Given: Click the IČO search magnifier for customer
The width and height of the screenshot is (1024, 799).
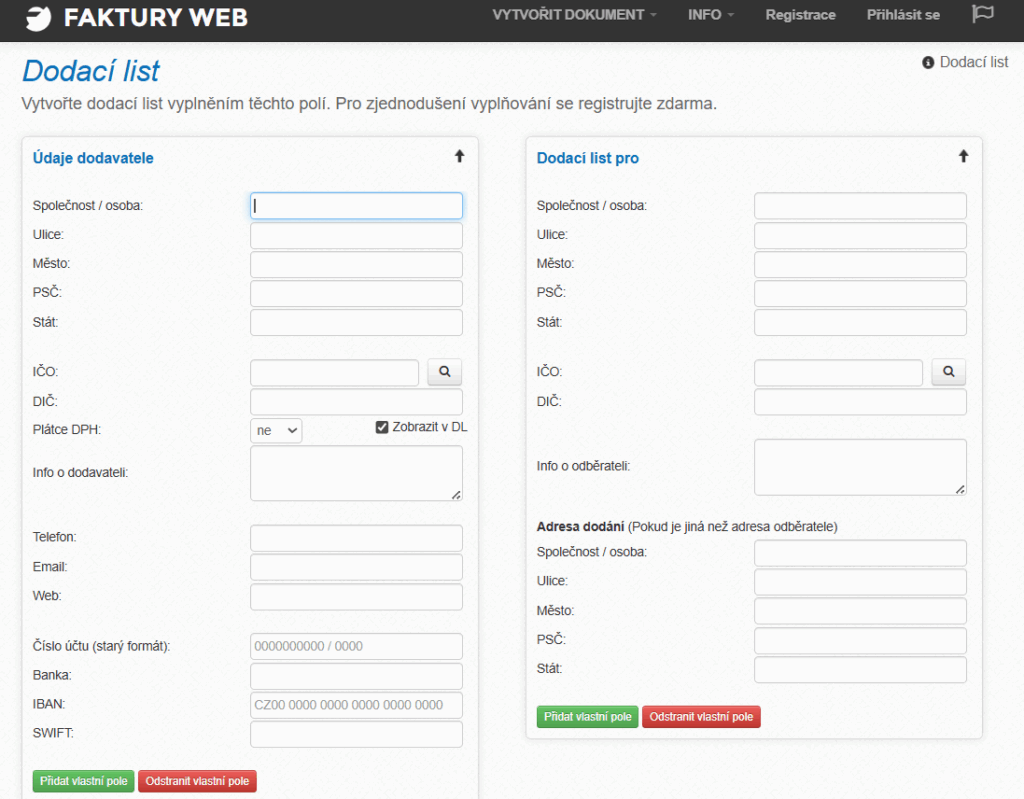Looking at the screenshot, I should click(x=949, y=372).
